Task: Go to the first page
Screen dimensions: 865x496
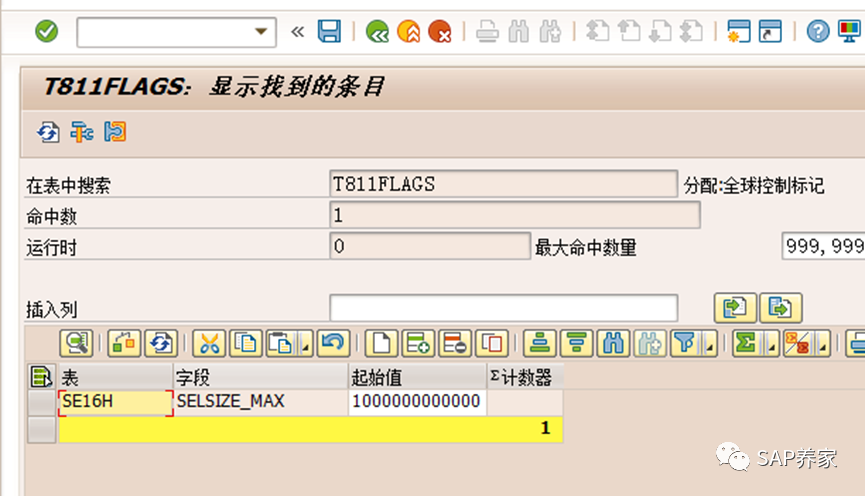Action: [597, 31]
